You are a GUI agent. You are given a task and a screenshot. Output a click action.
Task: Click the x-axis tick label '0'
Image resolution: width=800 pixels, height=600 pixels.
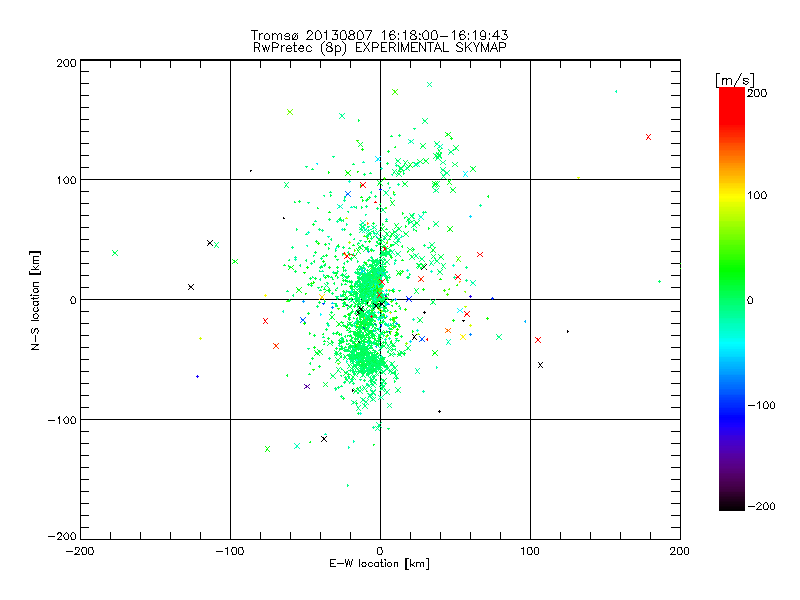380,551
